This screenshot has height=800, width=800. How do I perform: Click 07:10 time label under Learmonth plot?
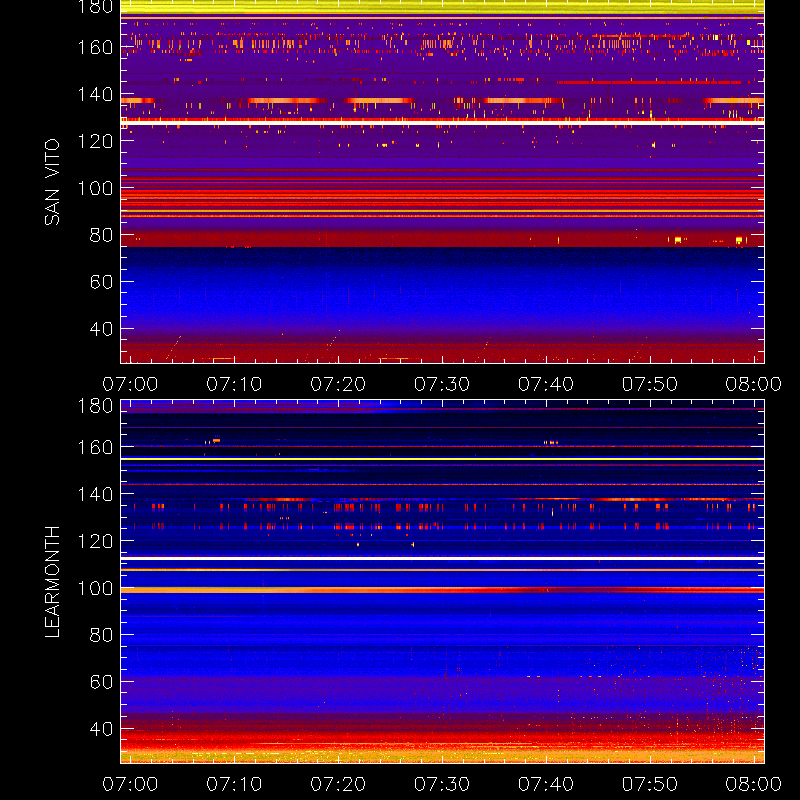point(234,784)
